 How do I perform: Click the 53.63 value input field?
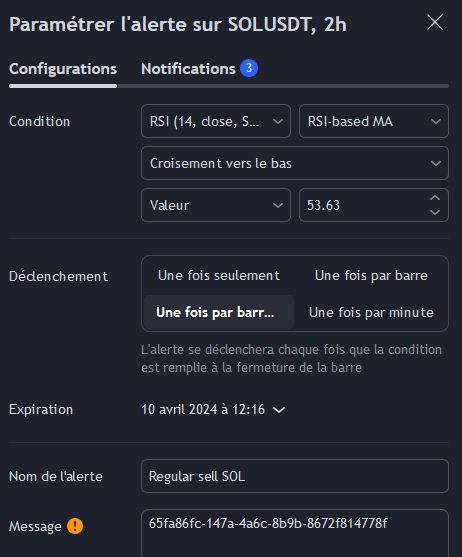(x=364, y=205)
